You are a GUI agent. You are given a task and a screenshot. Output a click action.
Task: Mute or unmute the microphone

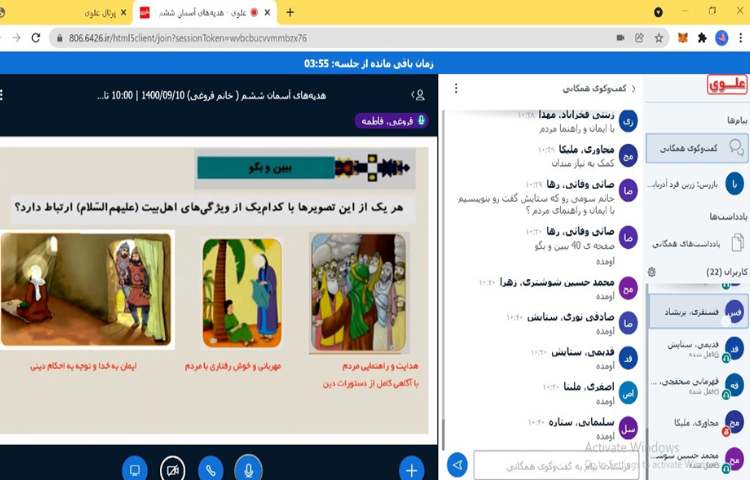248,469
